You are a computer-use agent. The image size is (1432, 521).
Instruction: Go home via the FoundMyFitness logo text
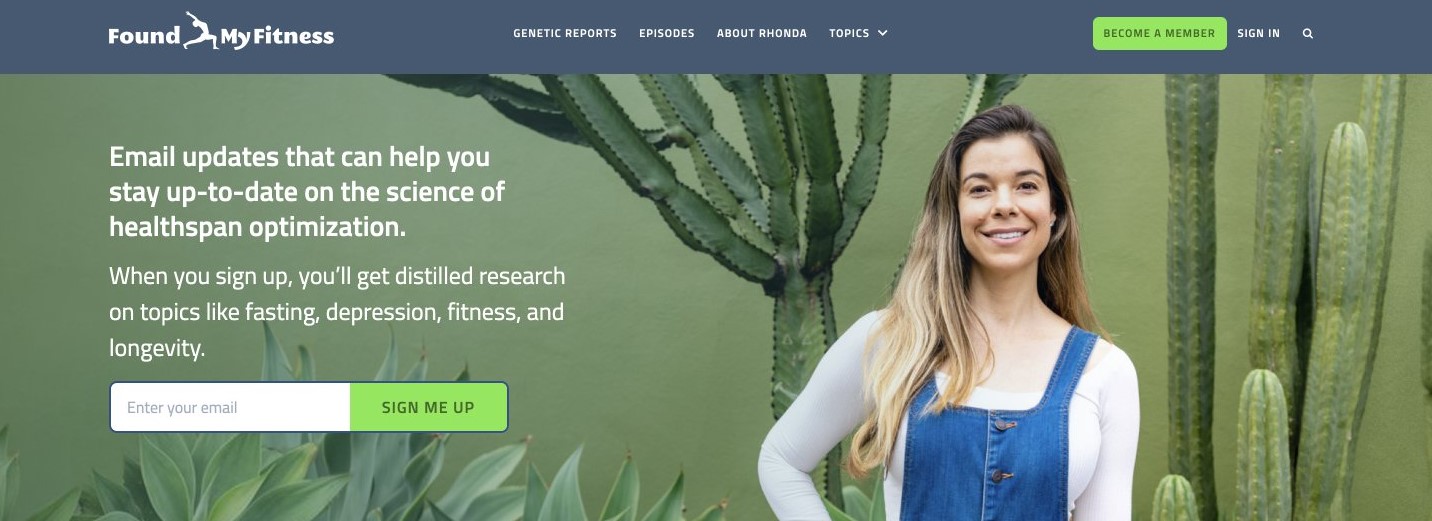[221, 33]
